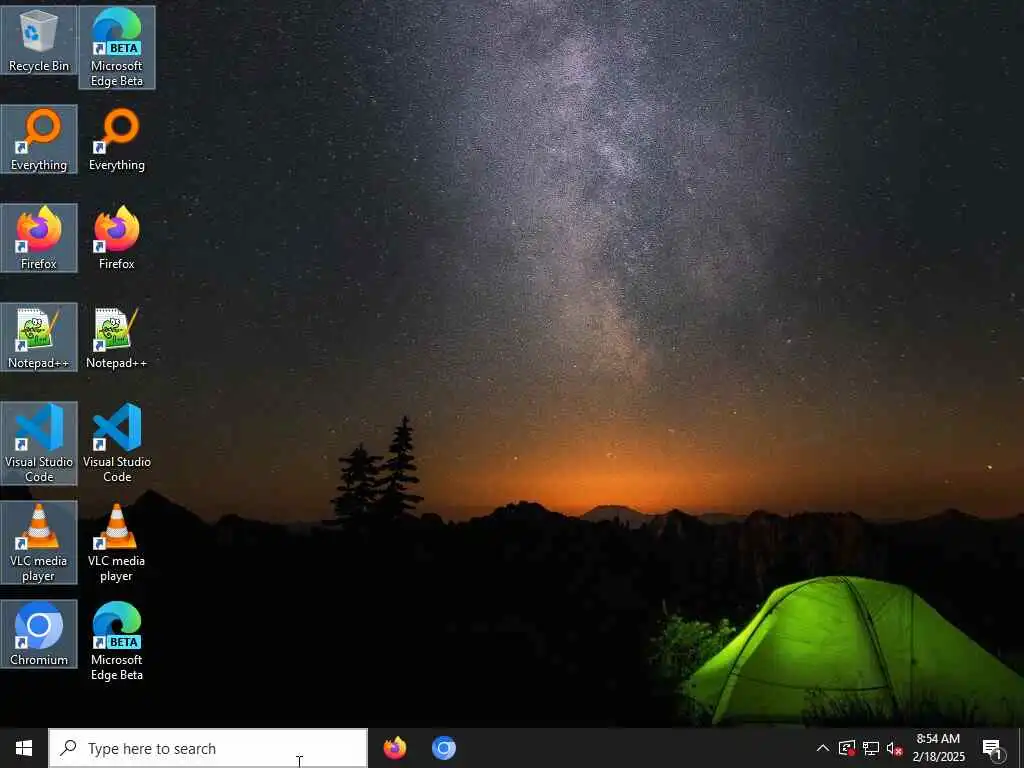Select the highlighted VLC media player shortcut
Viewport: 1024px width, 768px height.
[39, 543]
